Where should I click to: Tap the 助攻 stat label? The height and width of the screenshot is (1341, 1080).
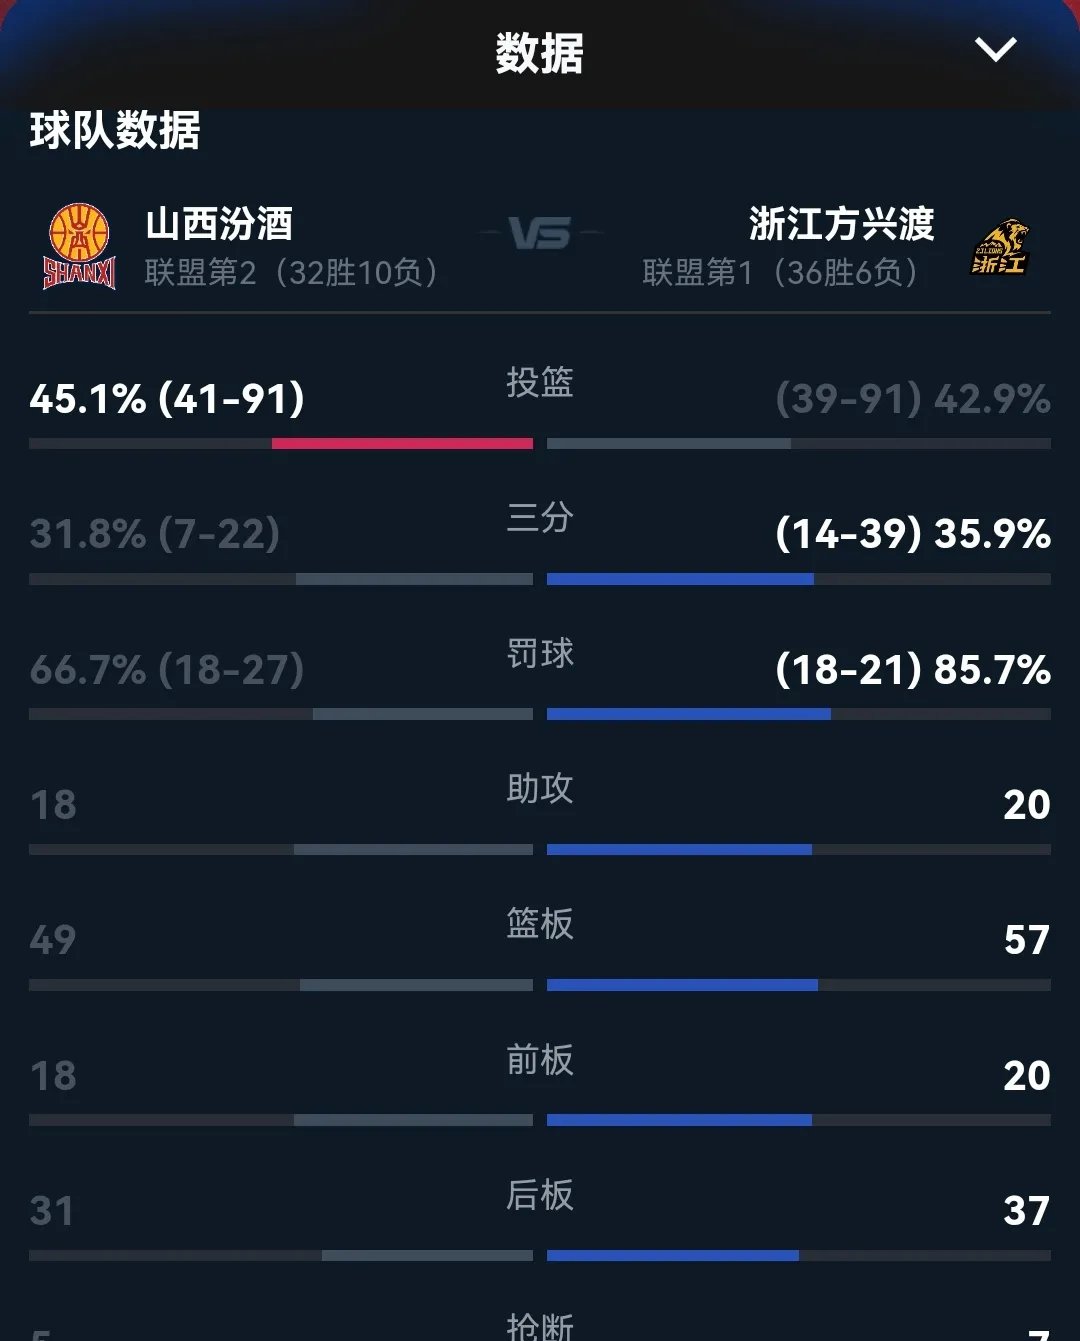(540, 788)
